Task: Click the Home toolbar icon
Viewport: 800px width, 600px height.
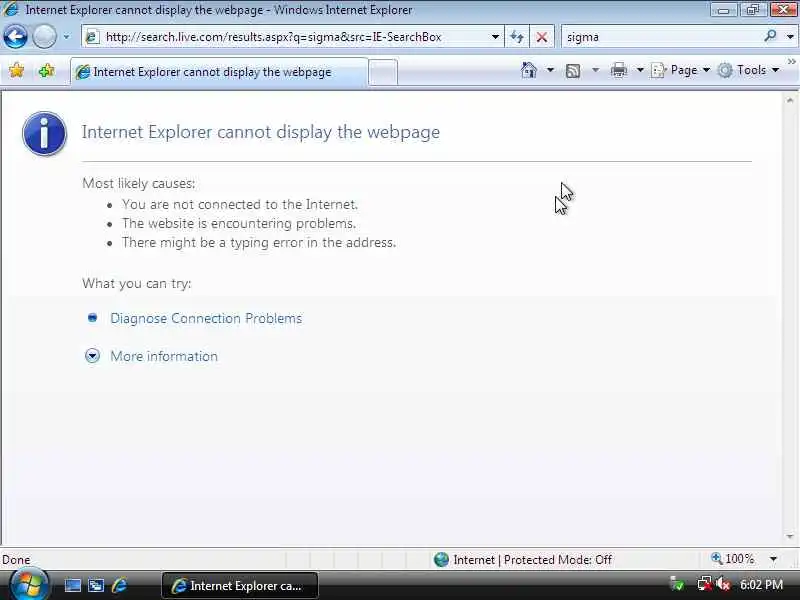Action: pos(529,70)
